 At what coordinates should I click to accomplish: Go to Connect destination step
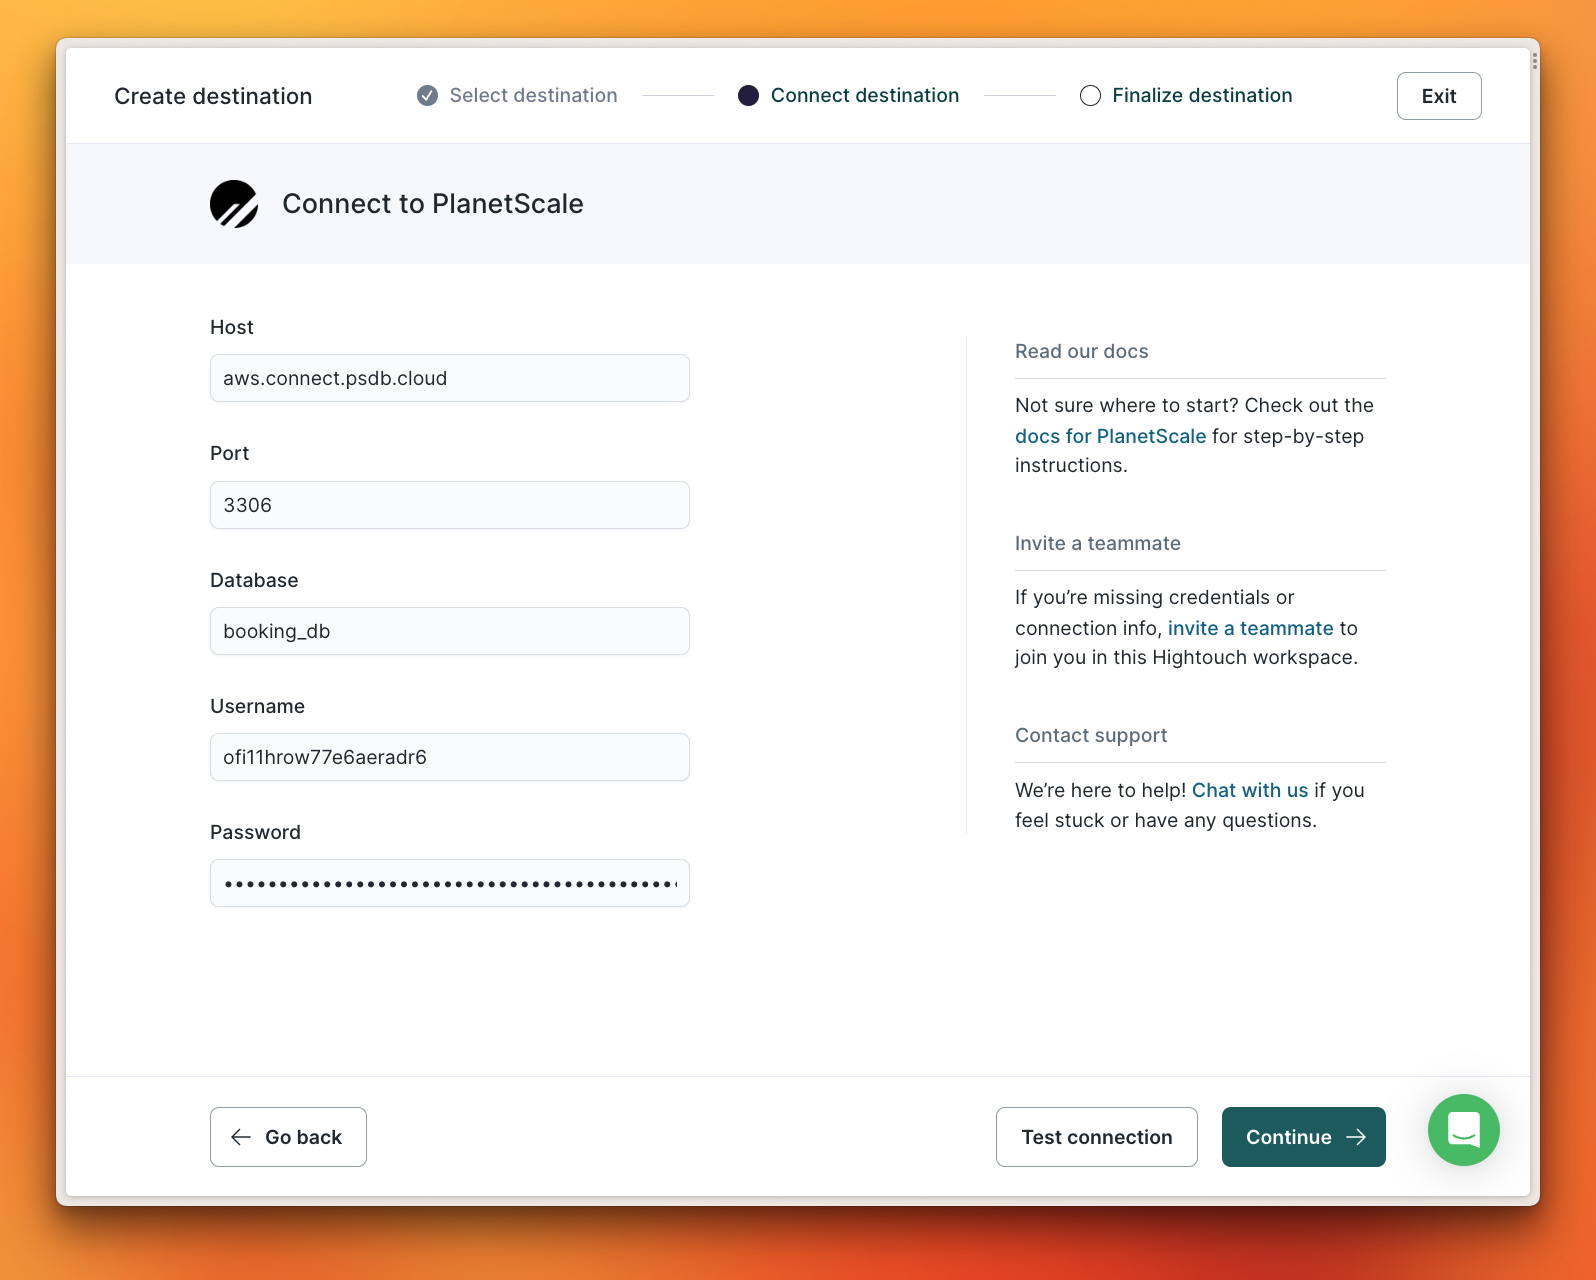(865, 96)
